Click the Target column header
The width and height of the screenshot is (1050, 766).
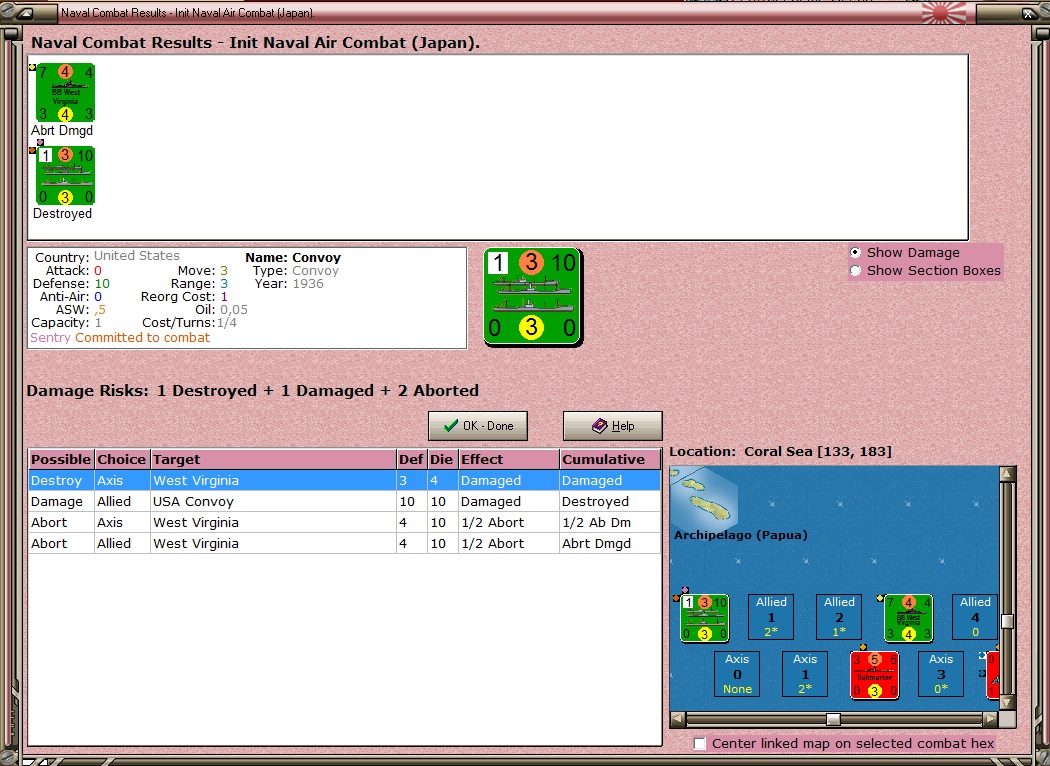pos(273,459)
